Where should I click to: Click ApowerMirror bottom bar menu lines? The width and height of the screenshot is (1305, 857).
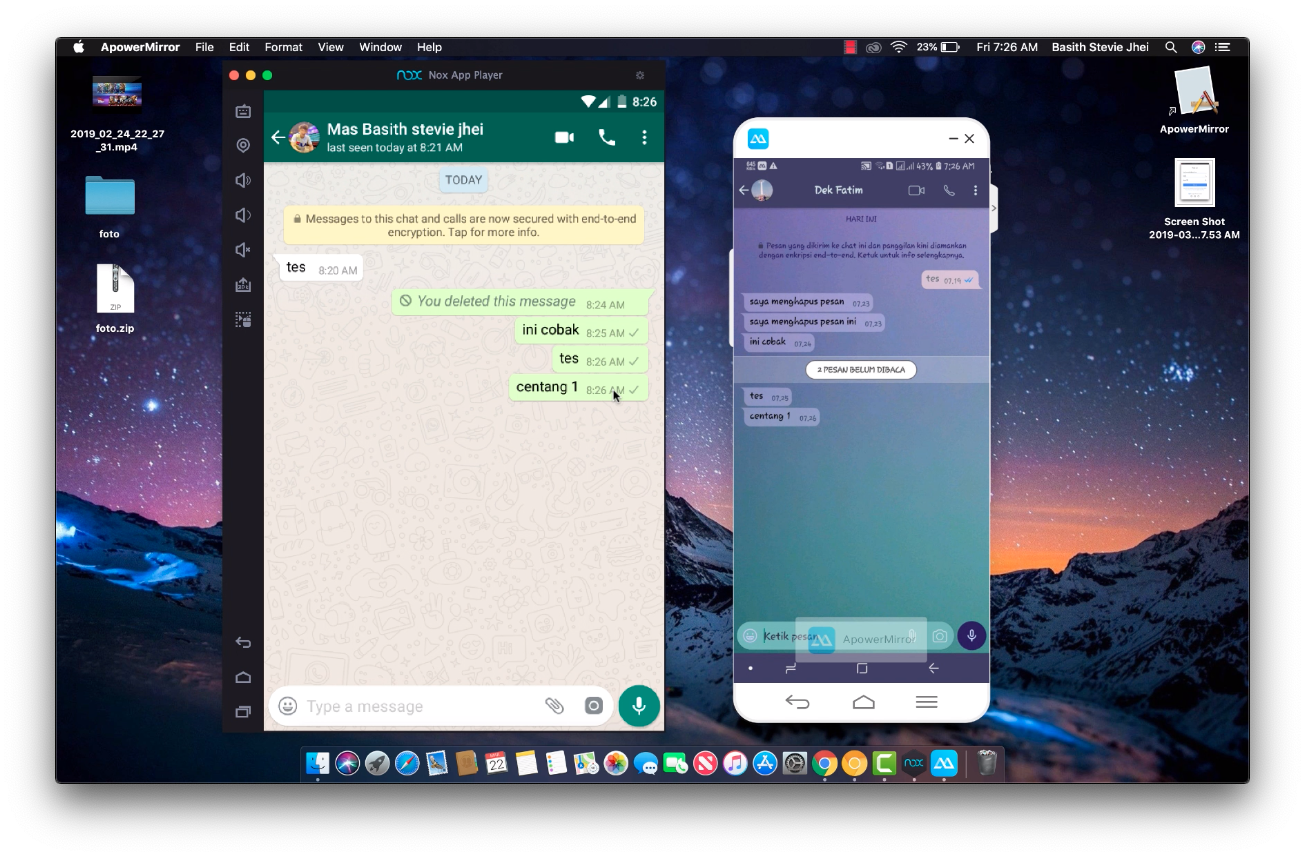pos(927,702)
